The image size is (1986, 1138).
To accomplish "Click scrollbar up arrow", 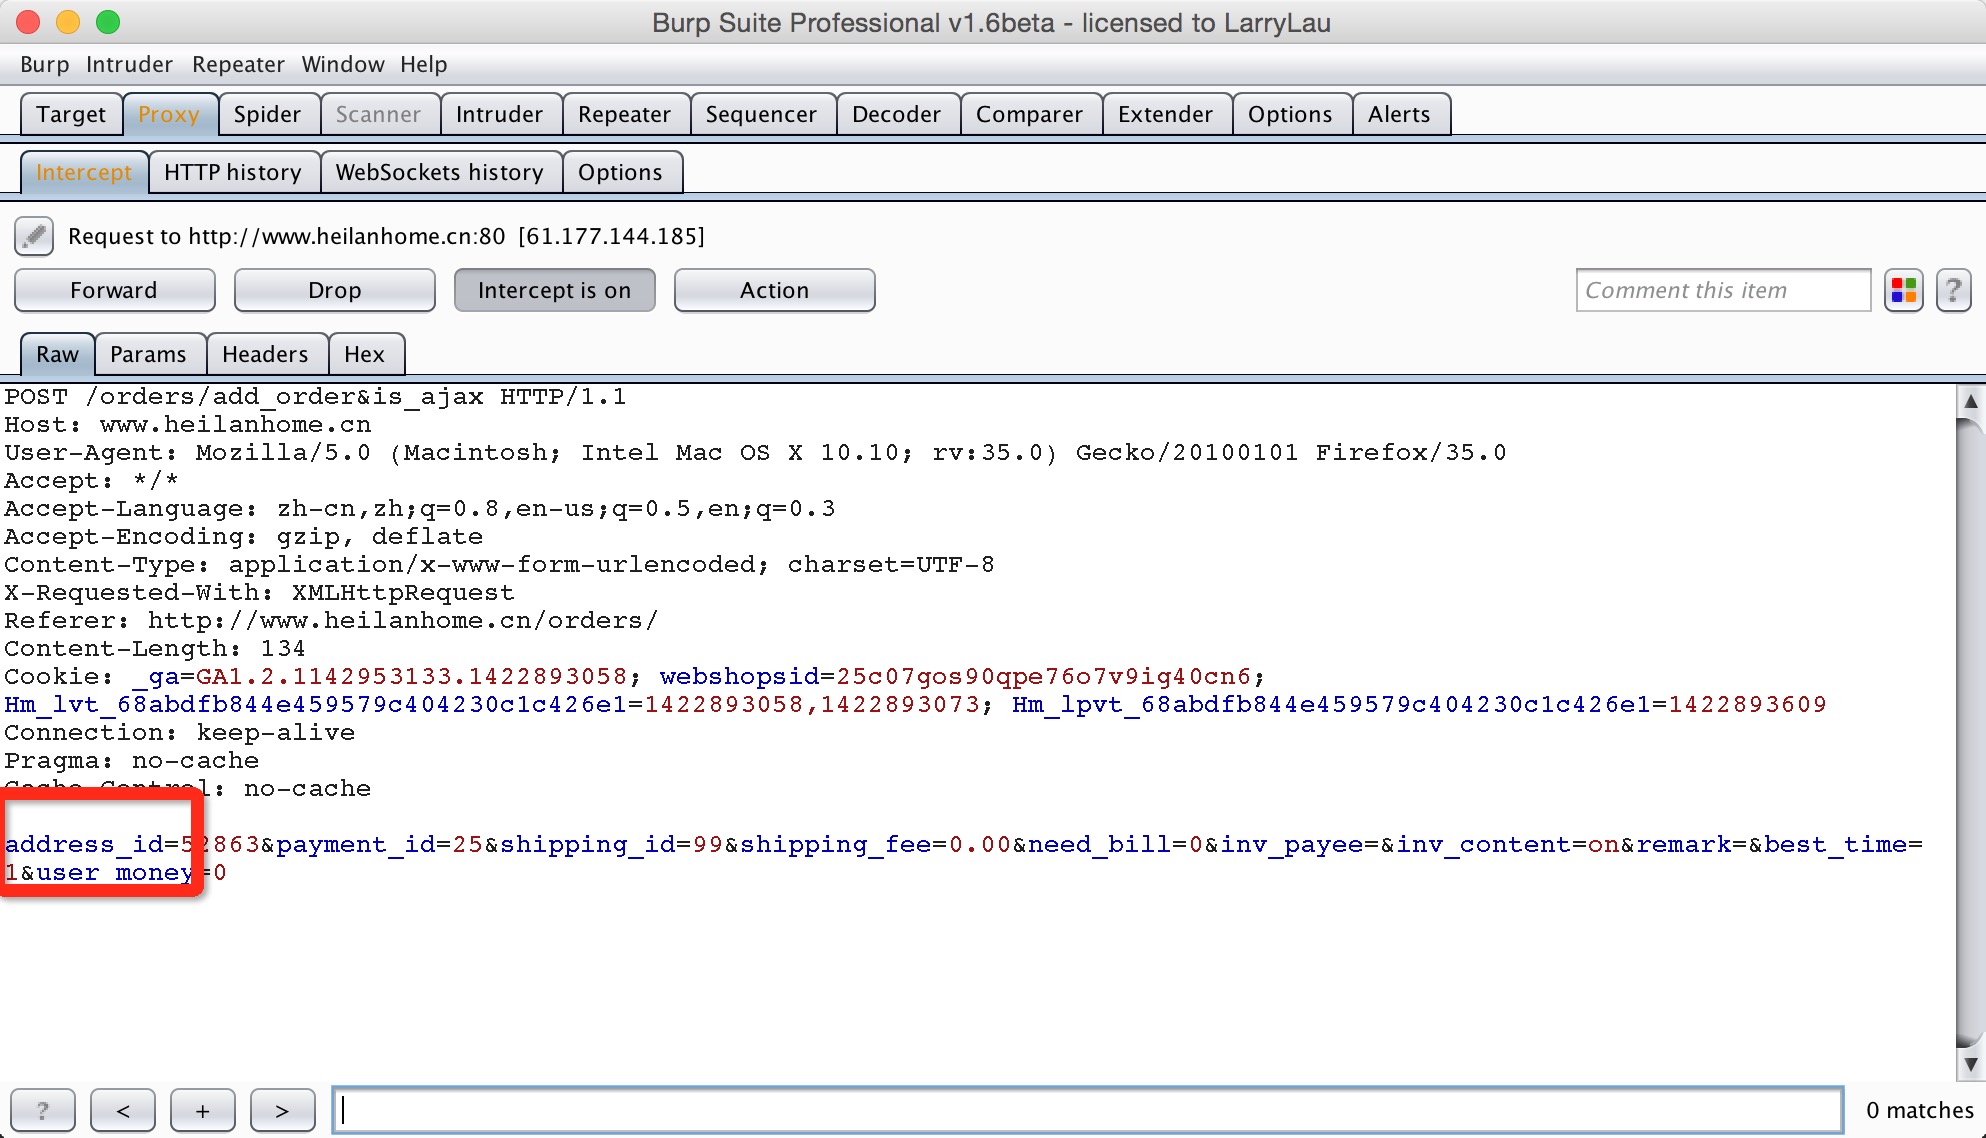I will pos(1970,401).
